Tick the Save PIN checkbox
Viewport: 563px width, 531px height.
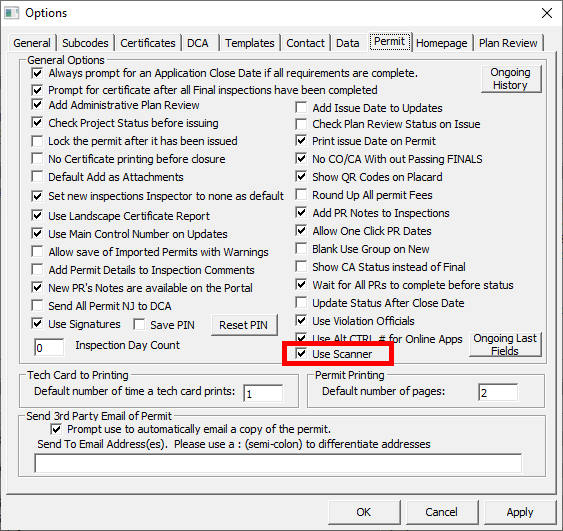139,325
